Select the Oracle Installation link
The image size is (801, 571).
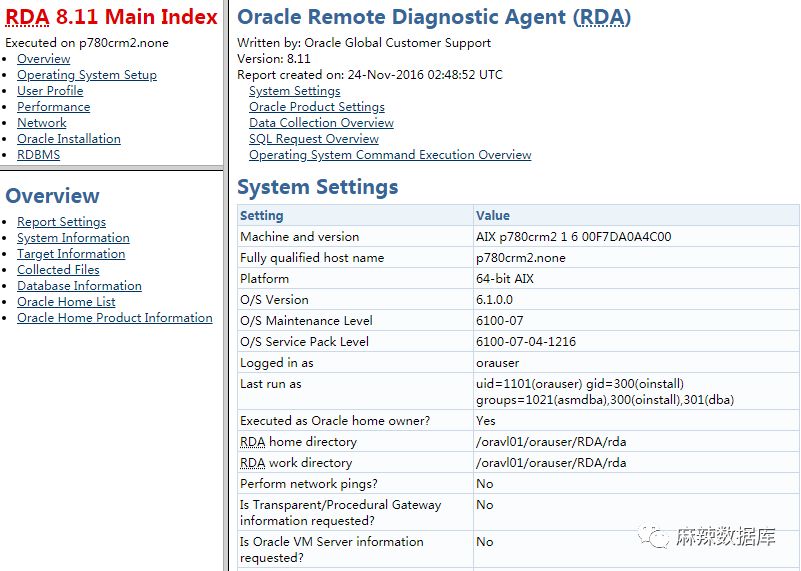coord(68,139)
